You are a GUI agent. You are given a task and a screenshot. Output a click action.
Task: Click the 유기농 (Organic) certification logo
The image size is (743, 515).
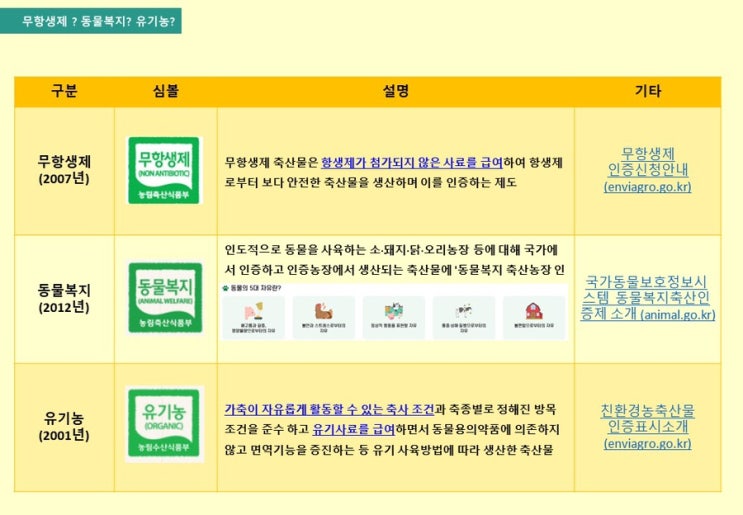pos(164,424)
